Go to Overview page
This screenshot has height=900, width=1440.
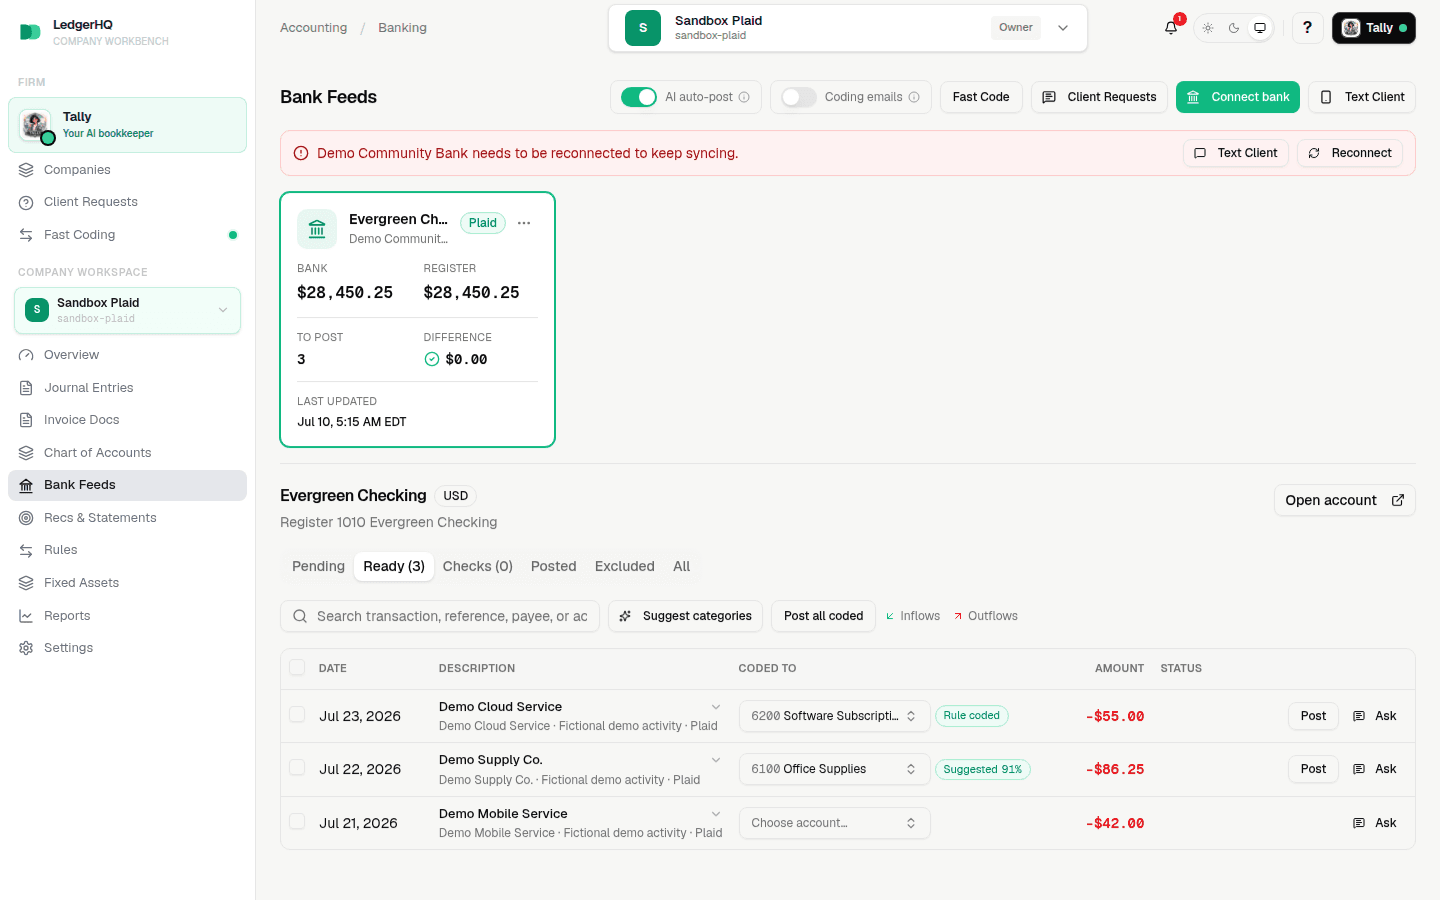(x=127, y=355)
